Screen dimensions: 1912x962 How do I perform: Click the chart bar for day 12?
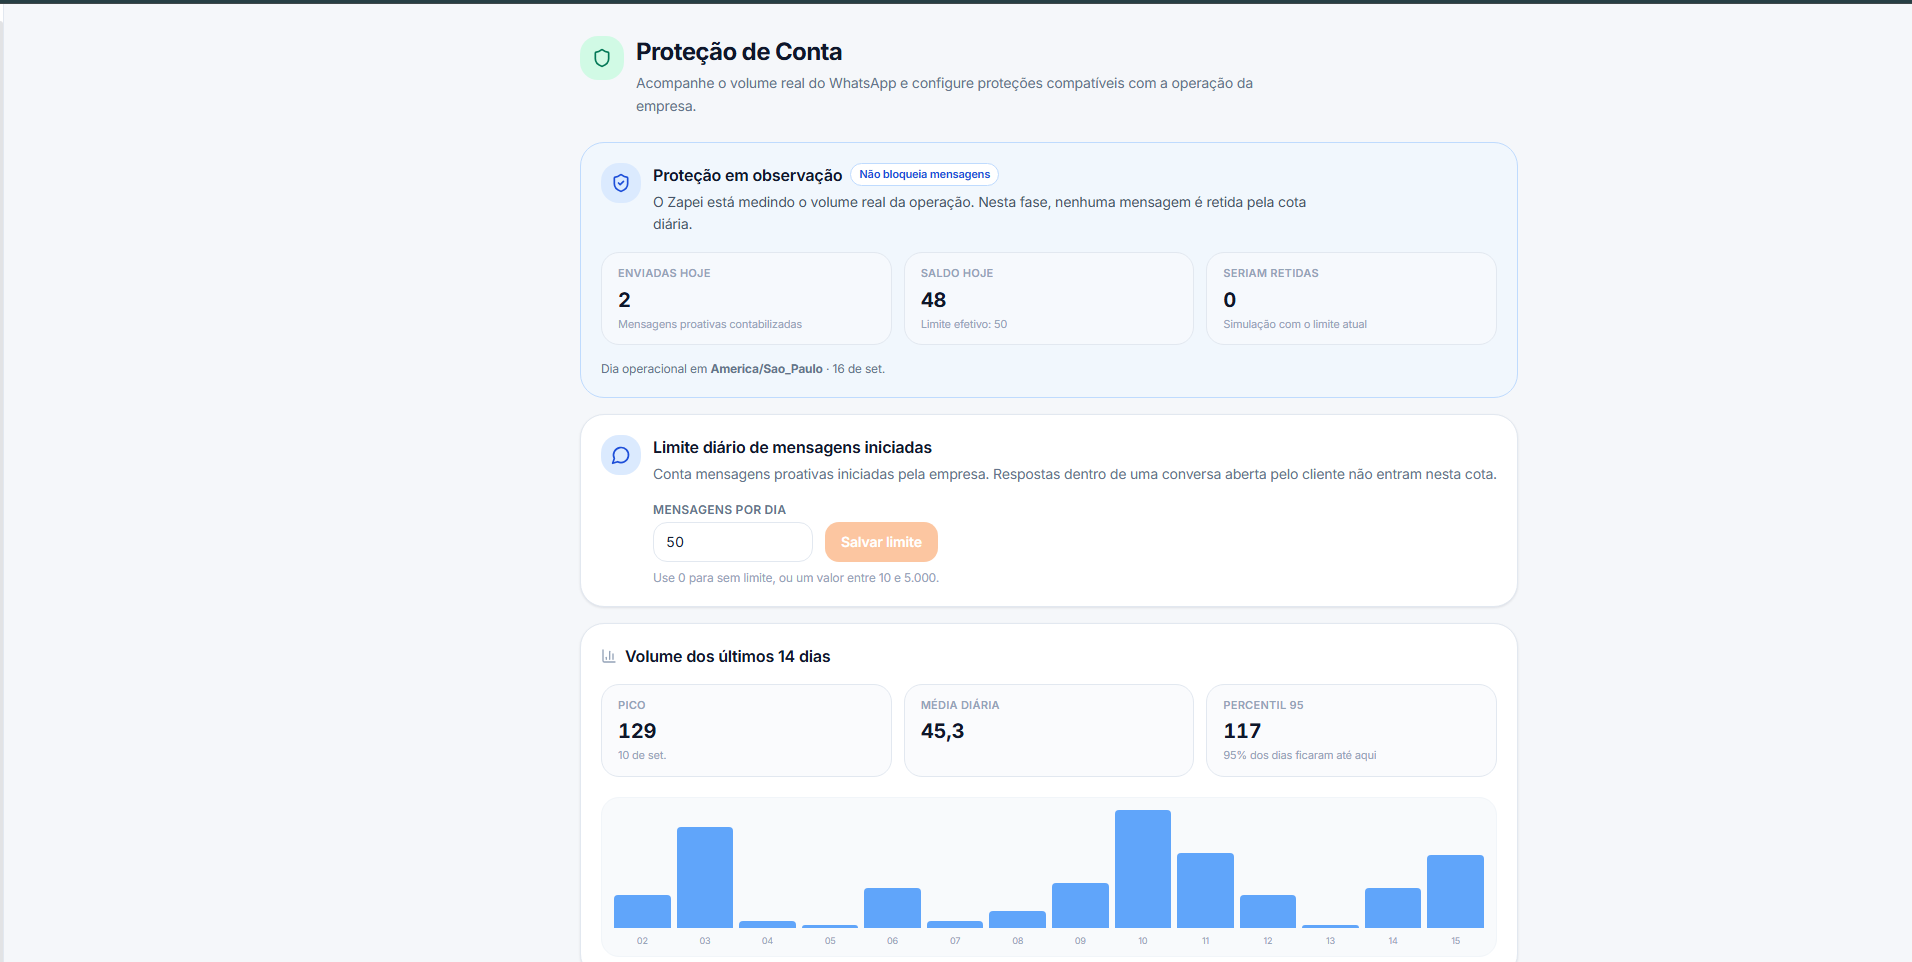click(x=1268, y=911)
